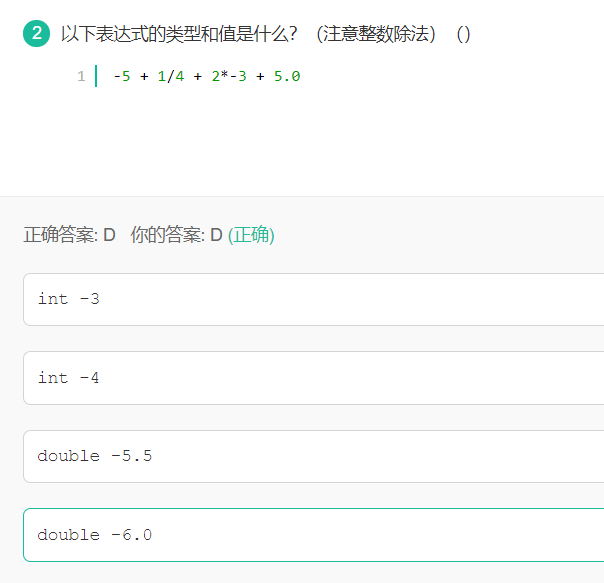This screenshot has width=604, height=583.
Task: Click the green "(正确)" status text
Action: pyautogui.click(x=251, y=235)
